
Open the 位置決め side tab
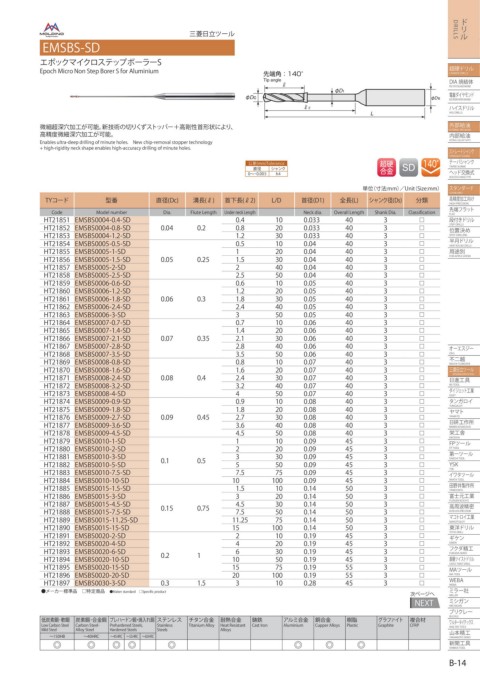464,231
